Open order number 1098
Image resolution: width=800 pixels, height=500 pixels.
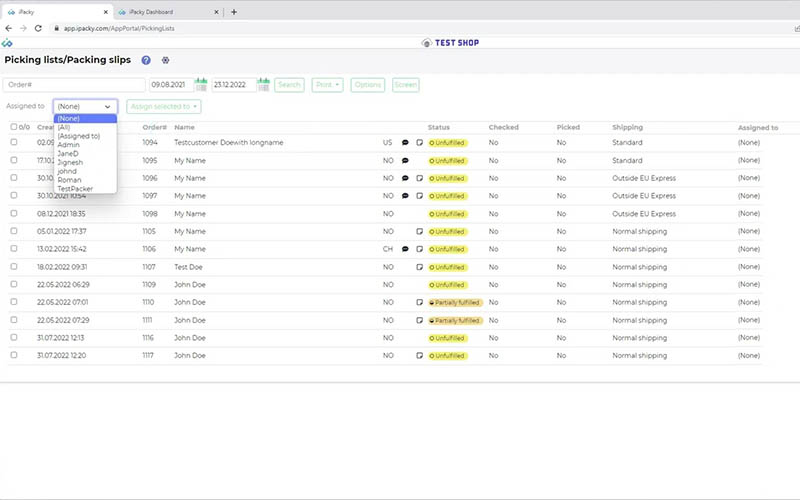[x=149, y=214]
